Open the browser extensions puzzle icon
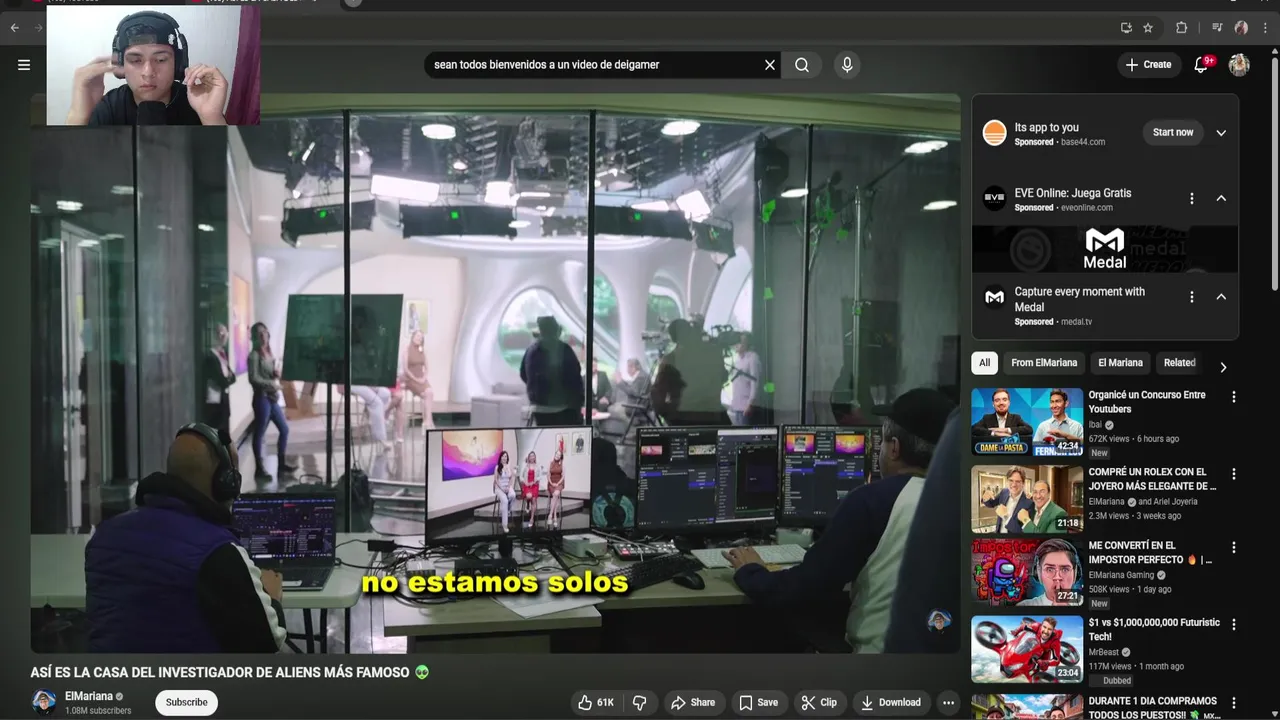The height and width of the screenshot is (720, 1280). [1181, 28]
